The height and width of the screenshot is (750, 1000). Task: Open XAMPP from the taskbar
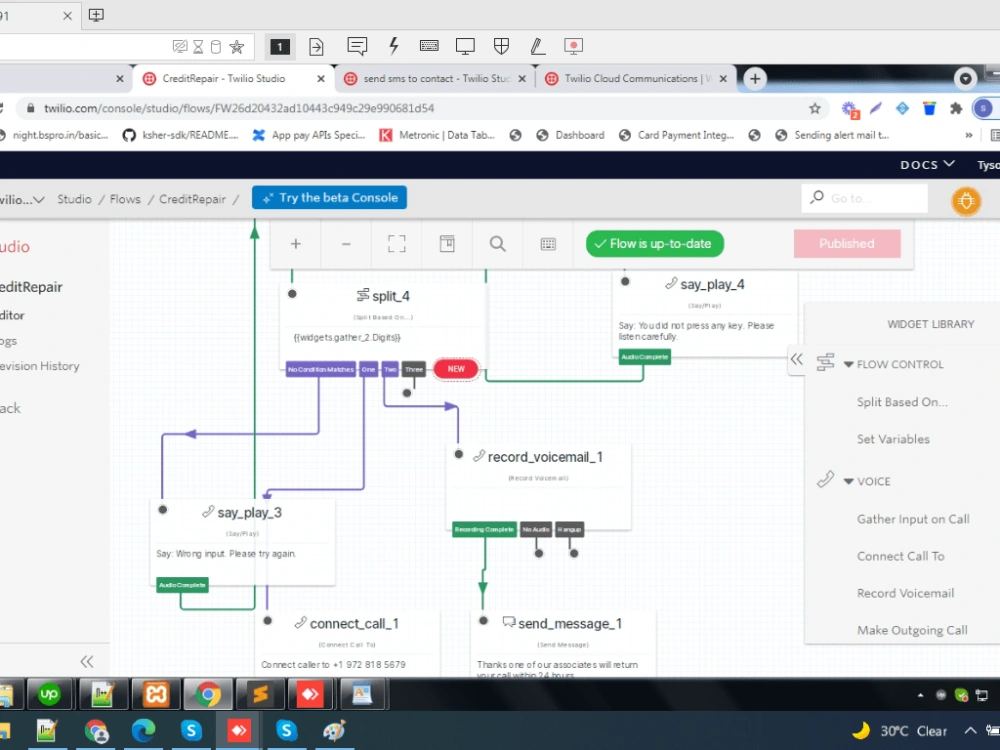pyautogui.click(x=155, y=694)
